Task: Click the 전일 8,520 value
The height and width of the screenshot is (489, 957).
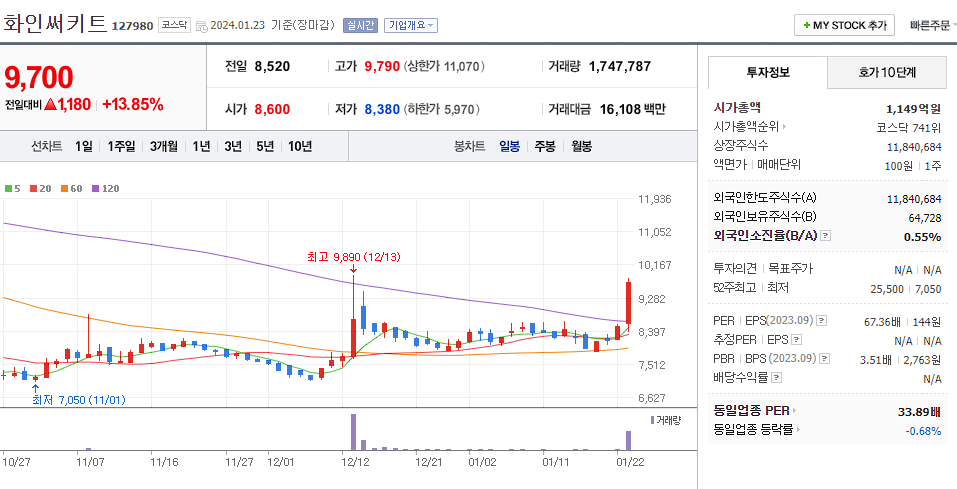Action: click(272, 67)
